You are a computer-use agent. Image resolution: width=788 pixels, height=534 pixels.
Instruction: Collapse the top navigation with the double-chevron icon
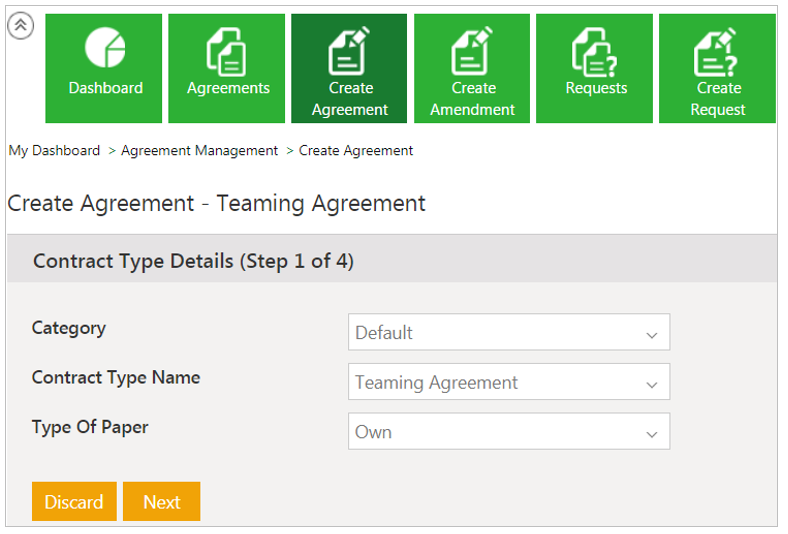20,26
